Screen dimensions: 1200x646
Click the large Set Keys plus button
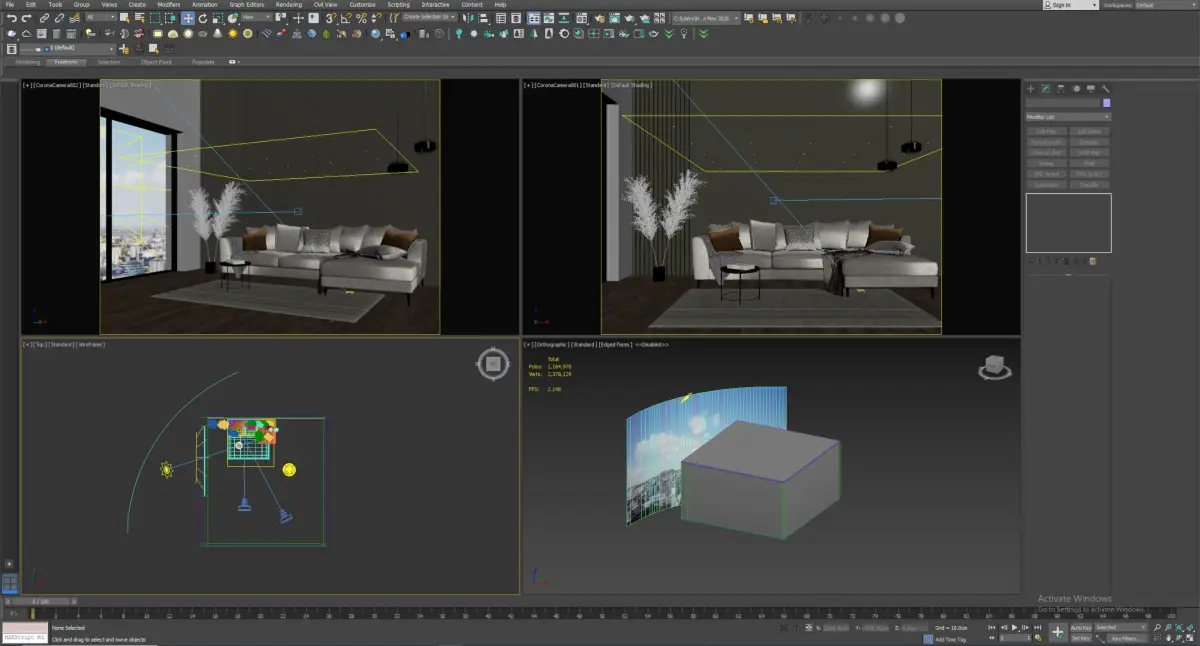pyautogui.click(x=1058, y=632)
